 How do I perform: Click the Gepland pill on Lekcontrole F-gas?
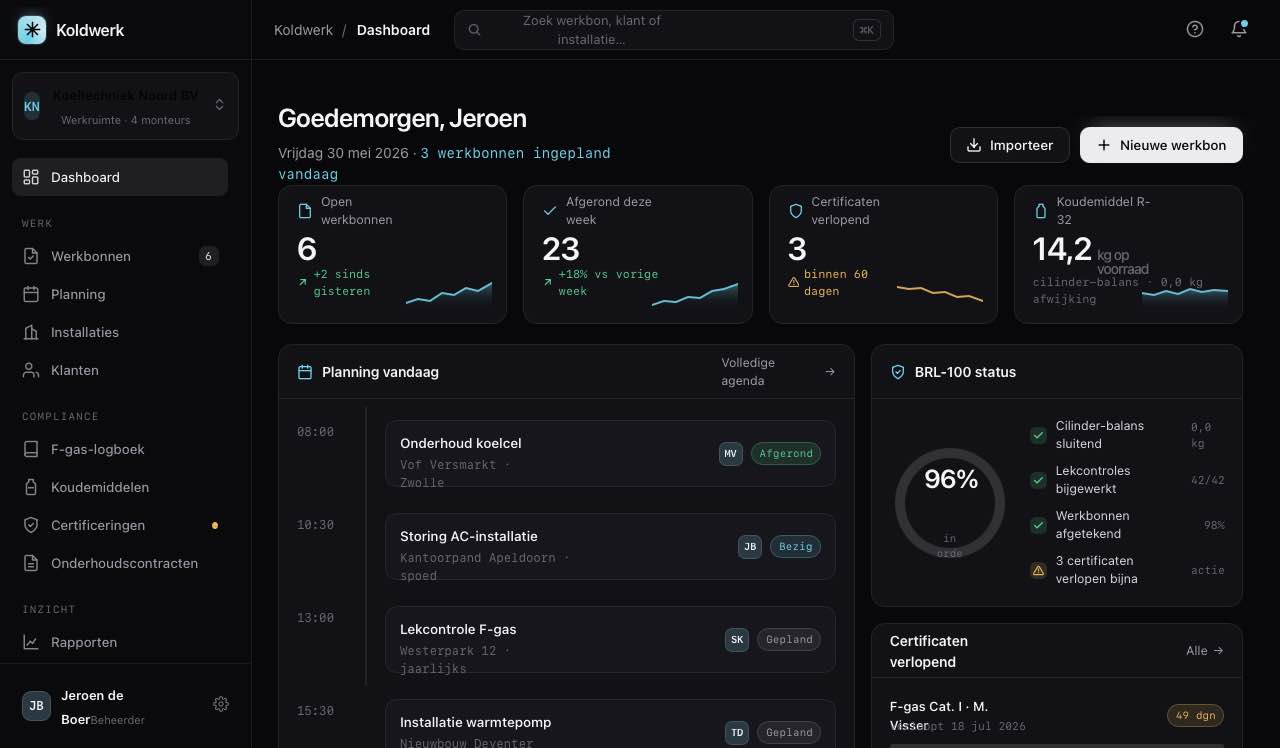pyautogui.click(x=789, y=639)
